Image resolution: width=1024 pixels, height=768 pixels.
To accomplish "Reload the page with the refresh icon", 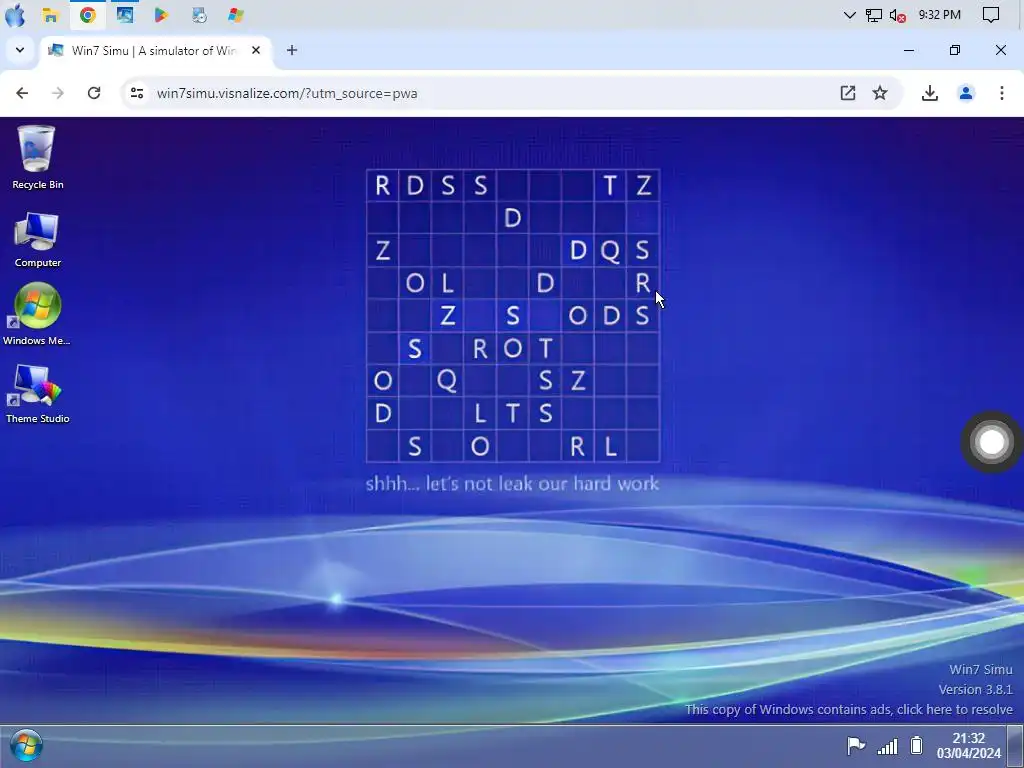I will (94, 93).
